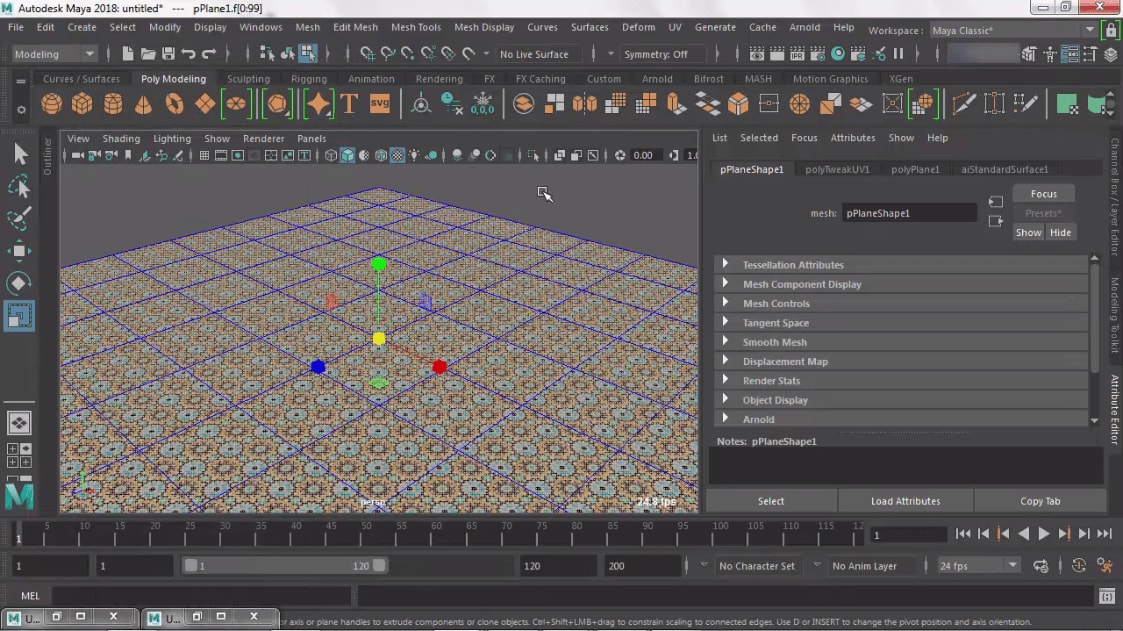The image size is (1123, 631).
Task: Open the Mesh Tools menu
Action: (416, 27)
